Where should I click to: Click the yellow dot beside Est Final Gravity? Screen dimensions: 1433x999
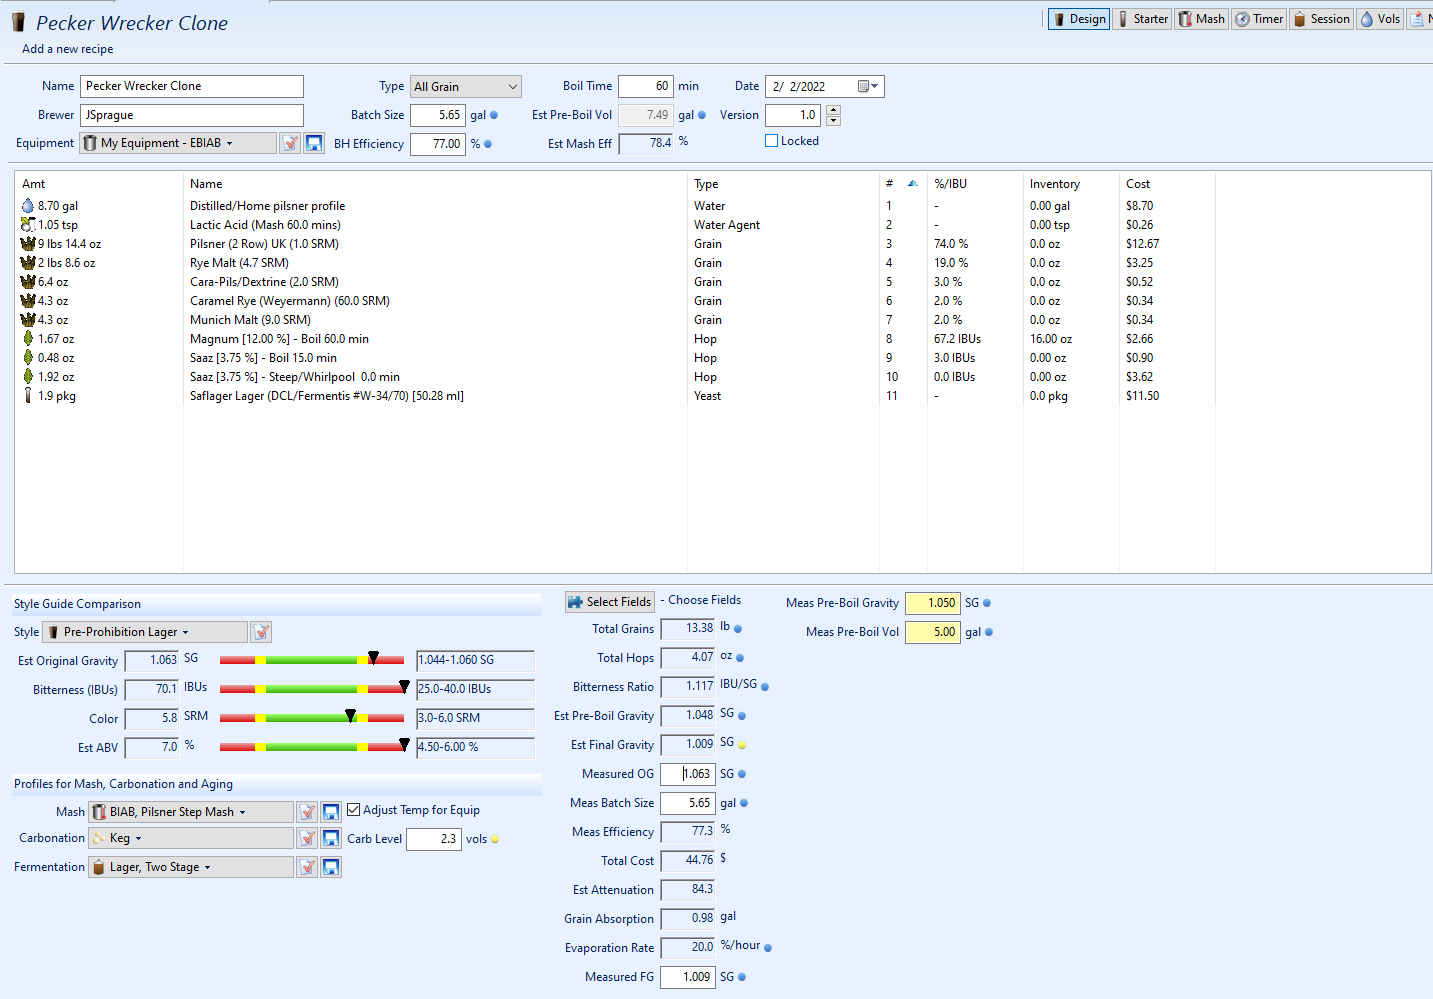pyautogui.click(x=742, y=745)
